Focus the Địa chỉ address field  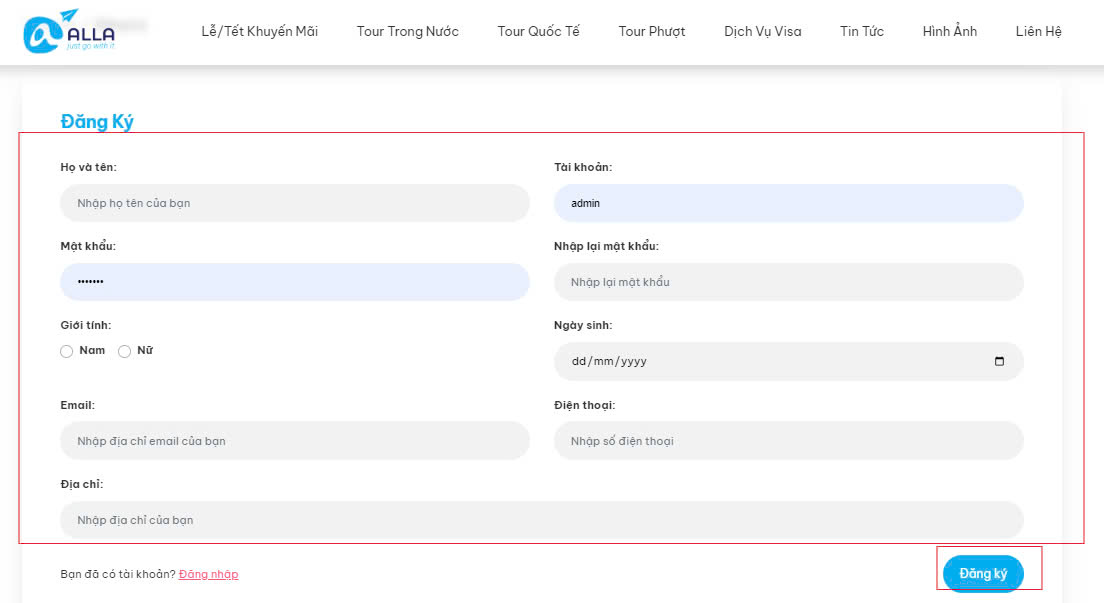click(542, 520)
